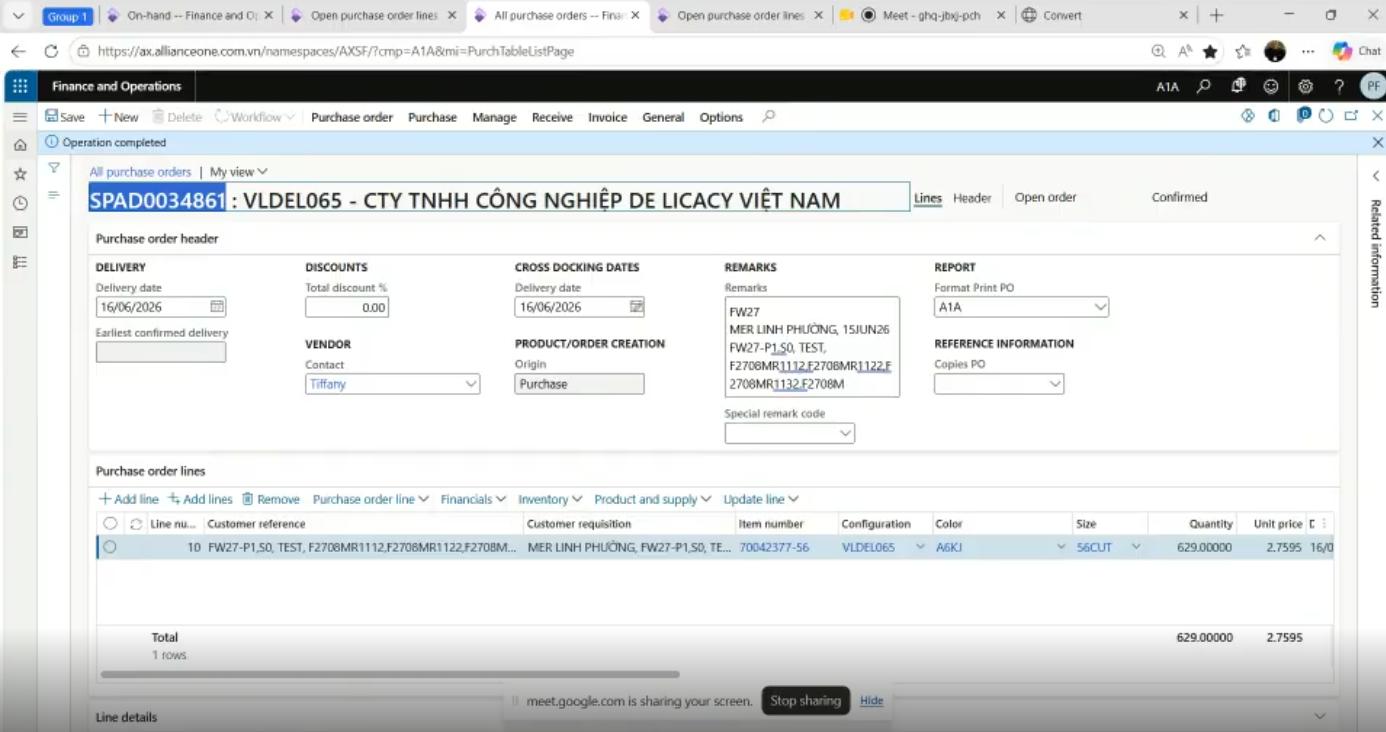1386x732 pixels.
Task: Open the message center icon
Action: 1238,86
